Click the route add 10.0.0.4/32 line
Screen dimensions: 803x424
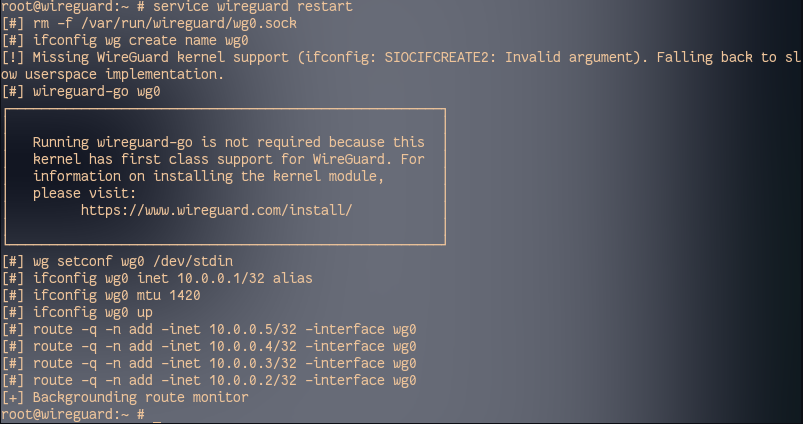point(224,346)
